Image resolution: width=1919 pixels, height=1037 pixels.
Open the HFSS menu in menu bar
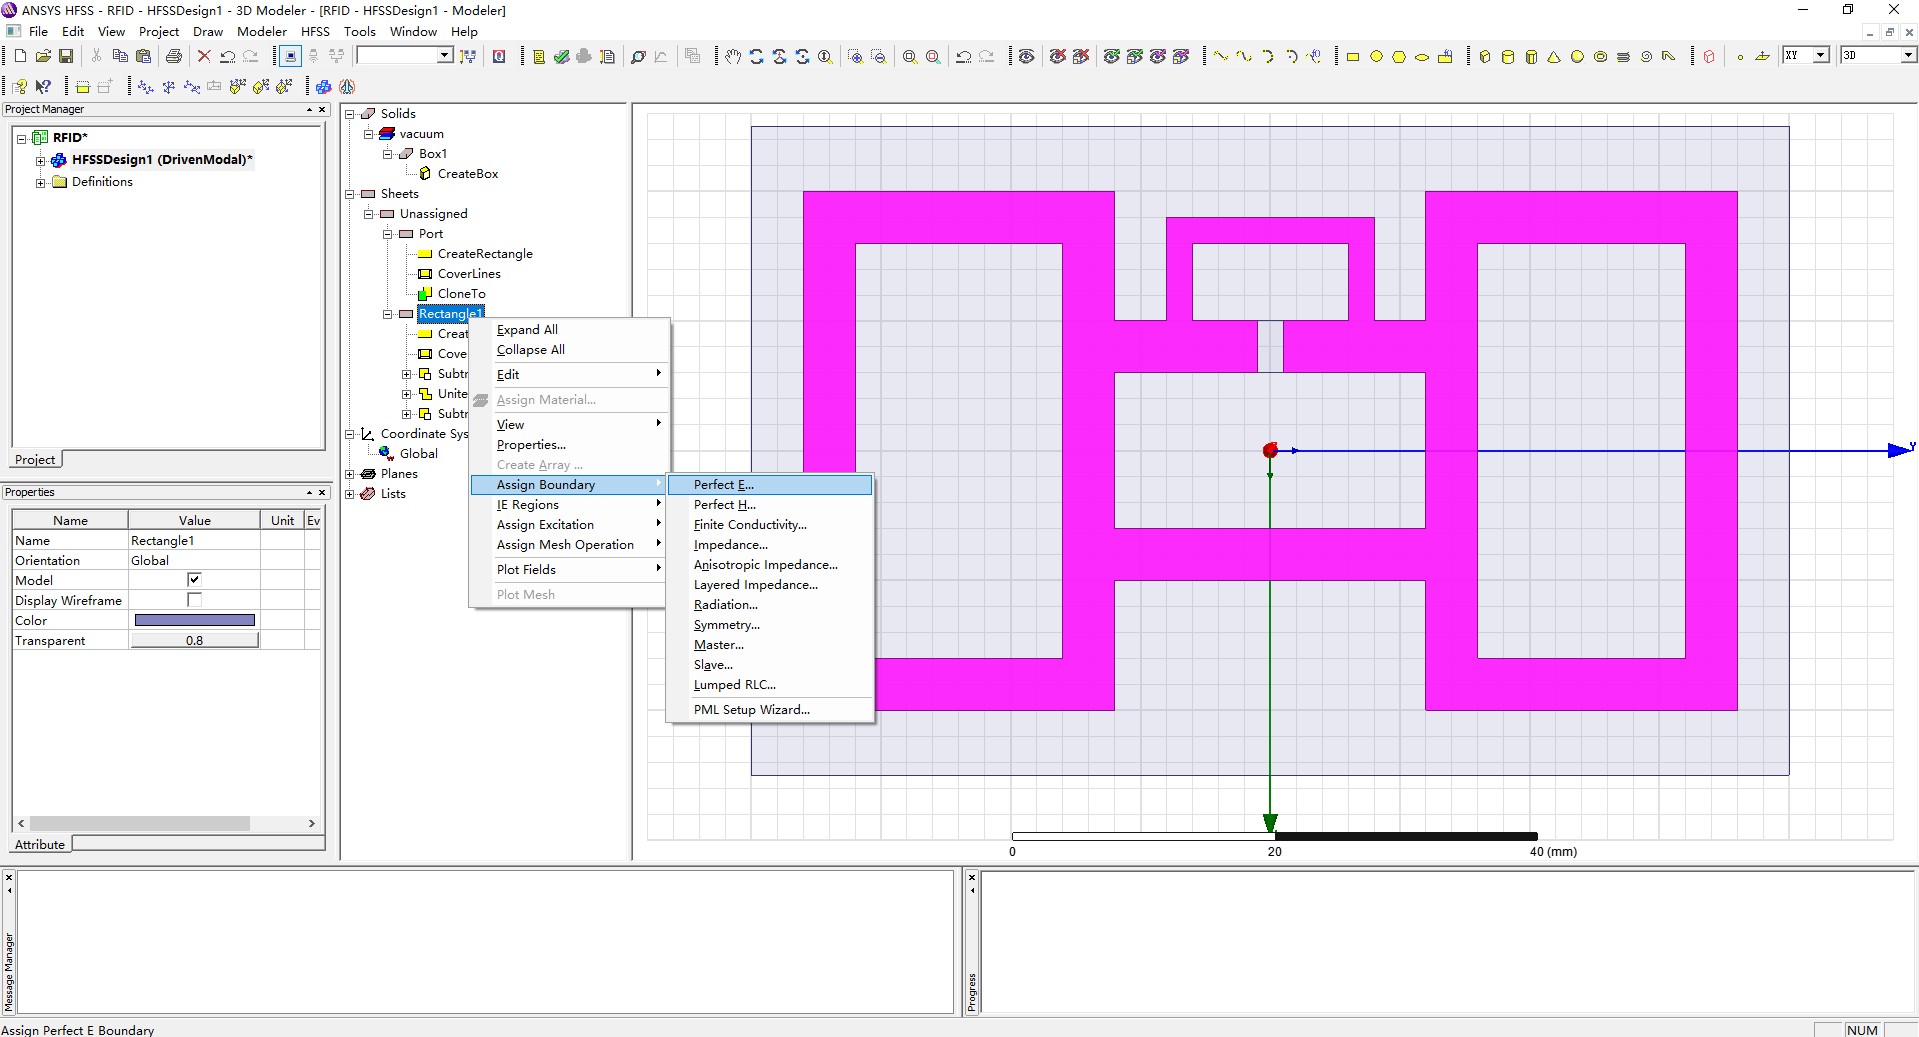tap(315, 32)
